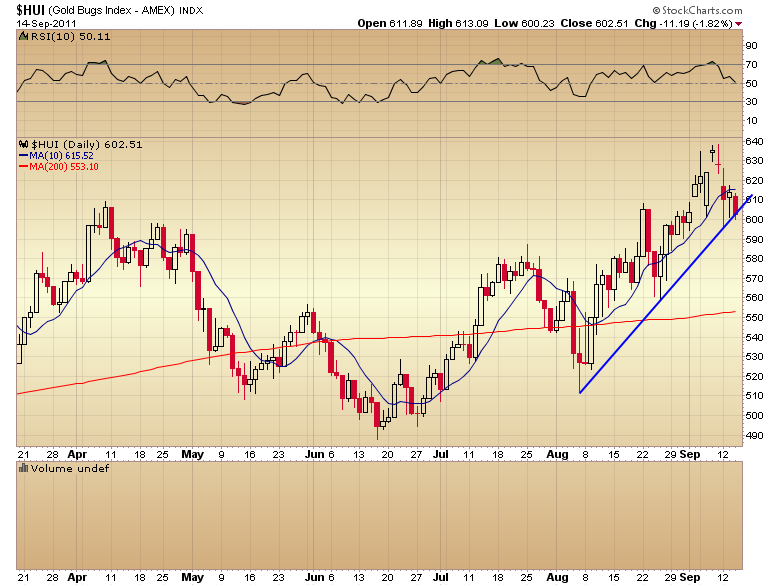Click the RSI(10) 50.11 legend label

(x=71, y=36)
